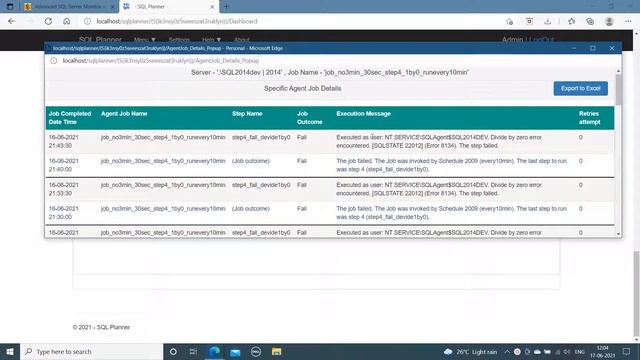
Task: Click main page vertical scrollbar thumb
Action: point(636,293)
